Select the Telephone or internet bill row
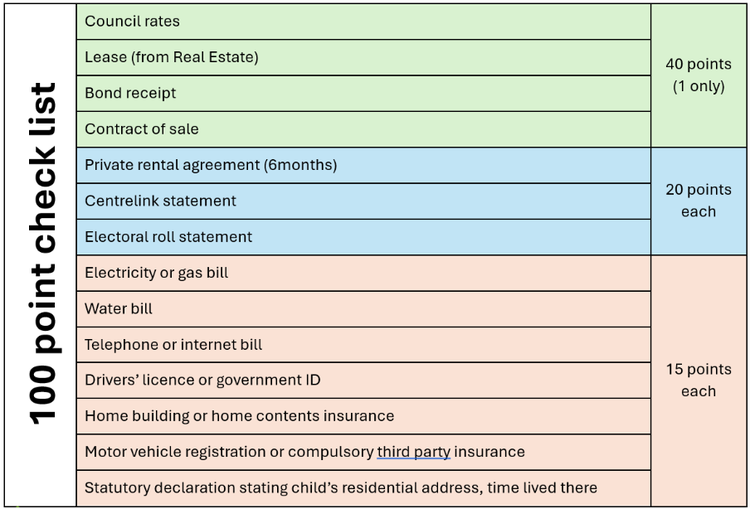The height and width of the screenshot is (509, 750). coord(173,344)
